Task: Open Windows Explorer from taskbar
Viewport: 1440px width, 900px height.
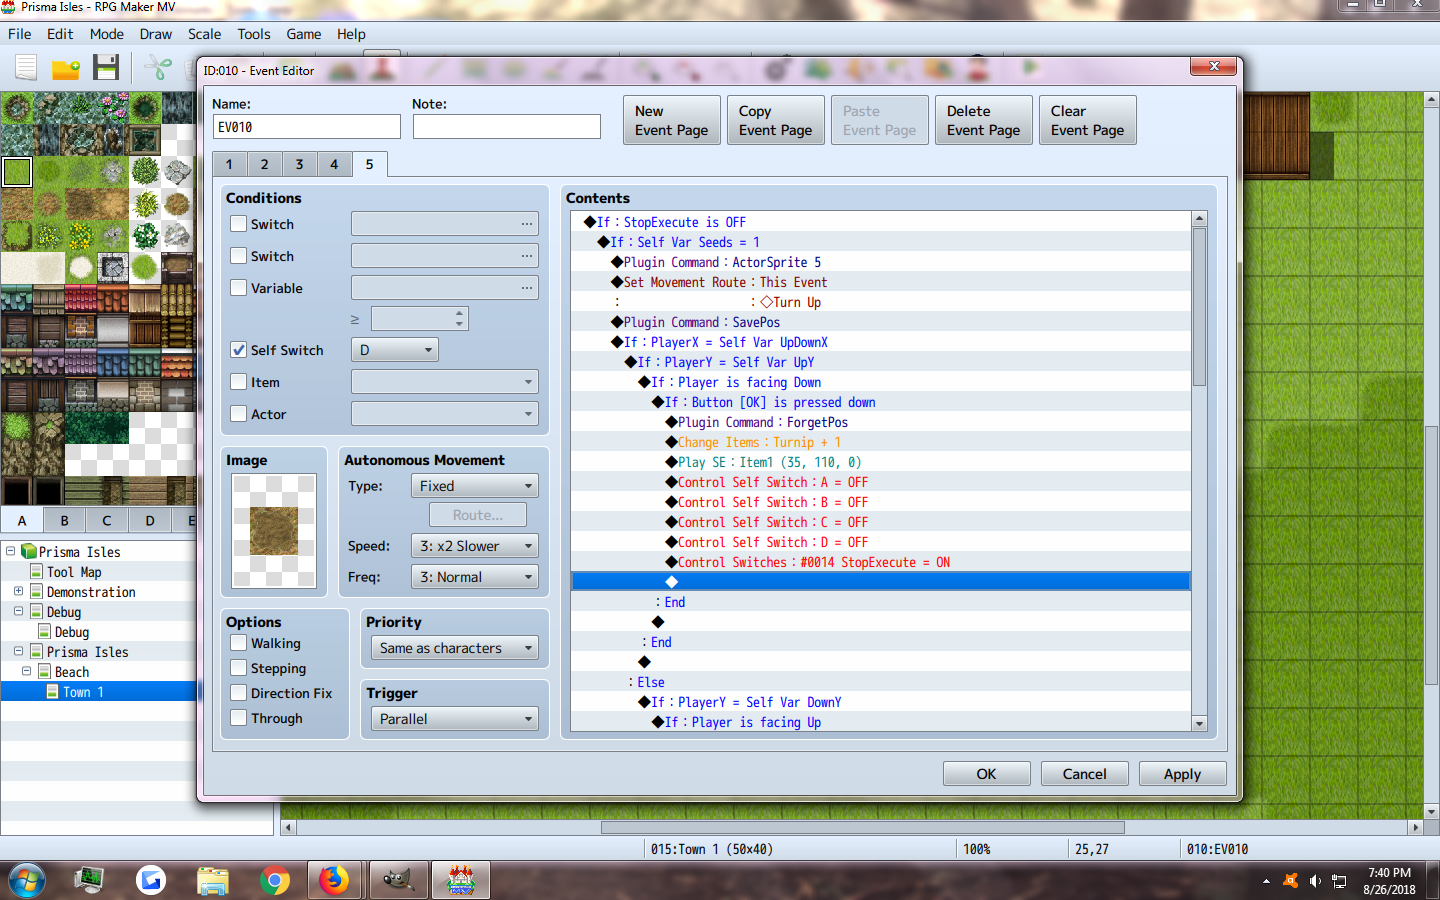Action: tap(213, 881)
